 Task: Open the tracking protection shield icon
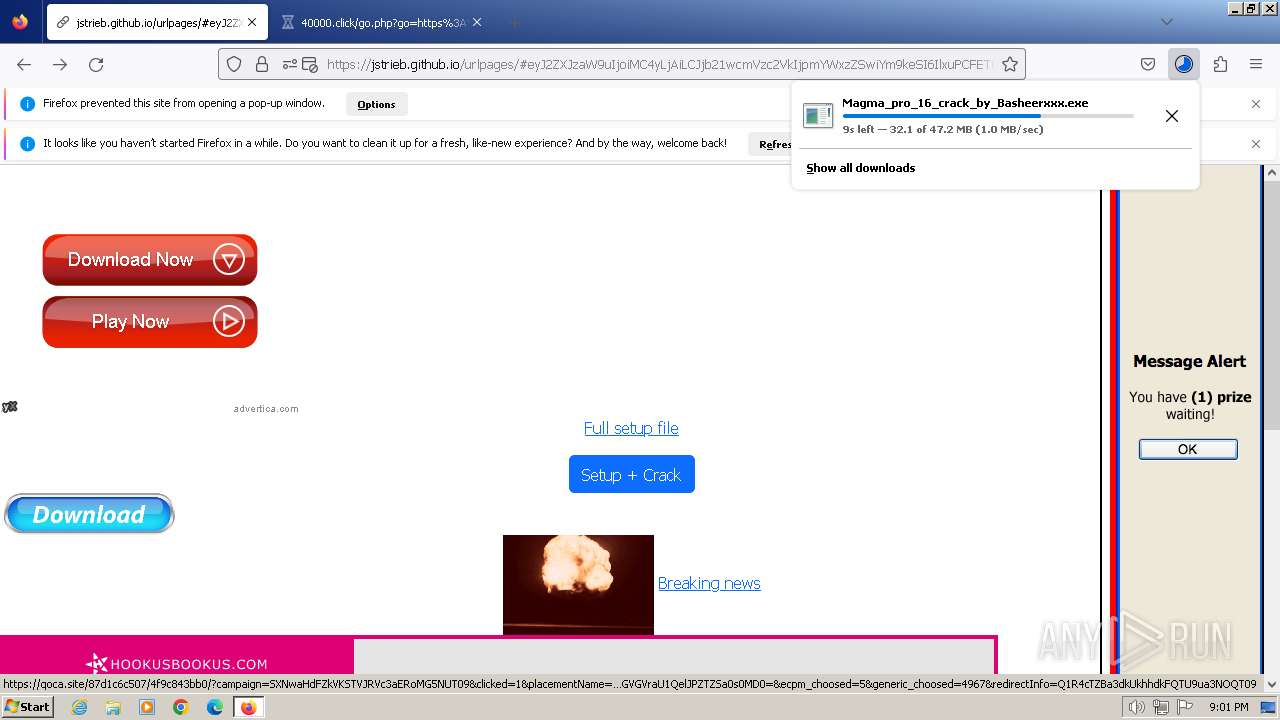click(234, 64)
